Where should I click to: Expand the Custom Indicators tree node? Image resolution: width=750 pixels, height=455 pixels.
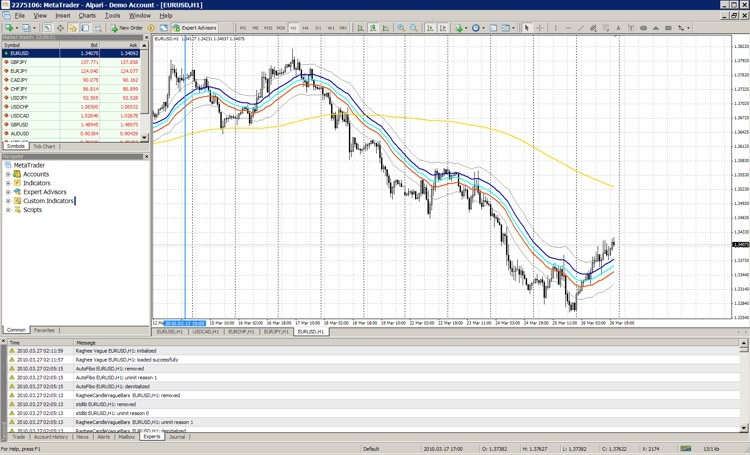[8, 201]
